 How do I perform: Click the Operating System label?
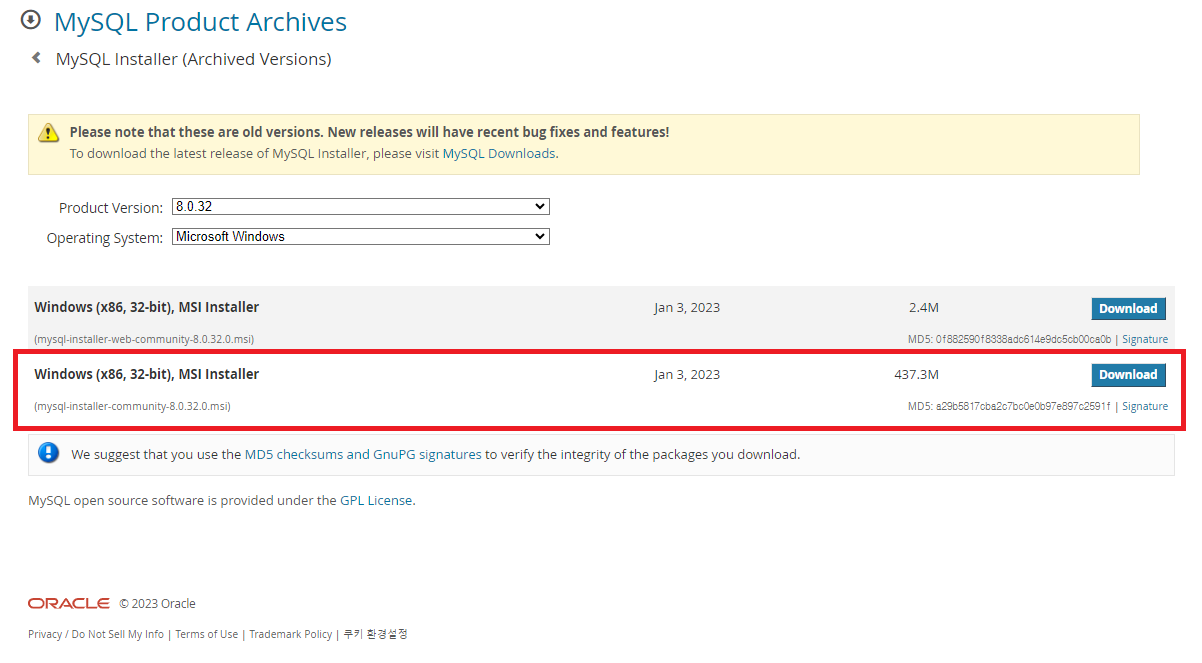point(105,238)
